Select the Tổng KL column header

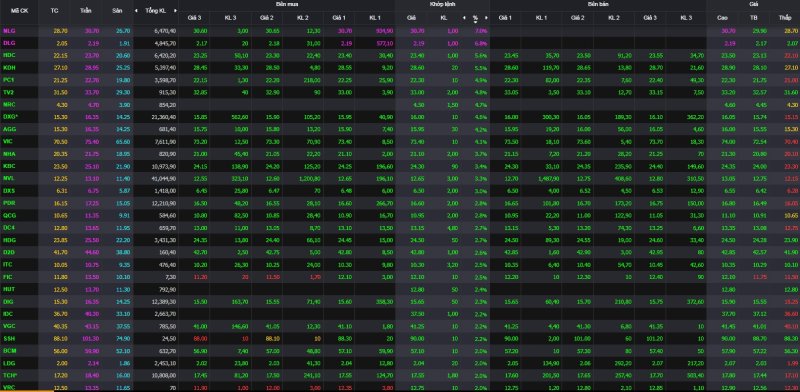click(155, 11)
